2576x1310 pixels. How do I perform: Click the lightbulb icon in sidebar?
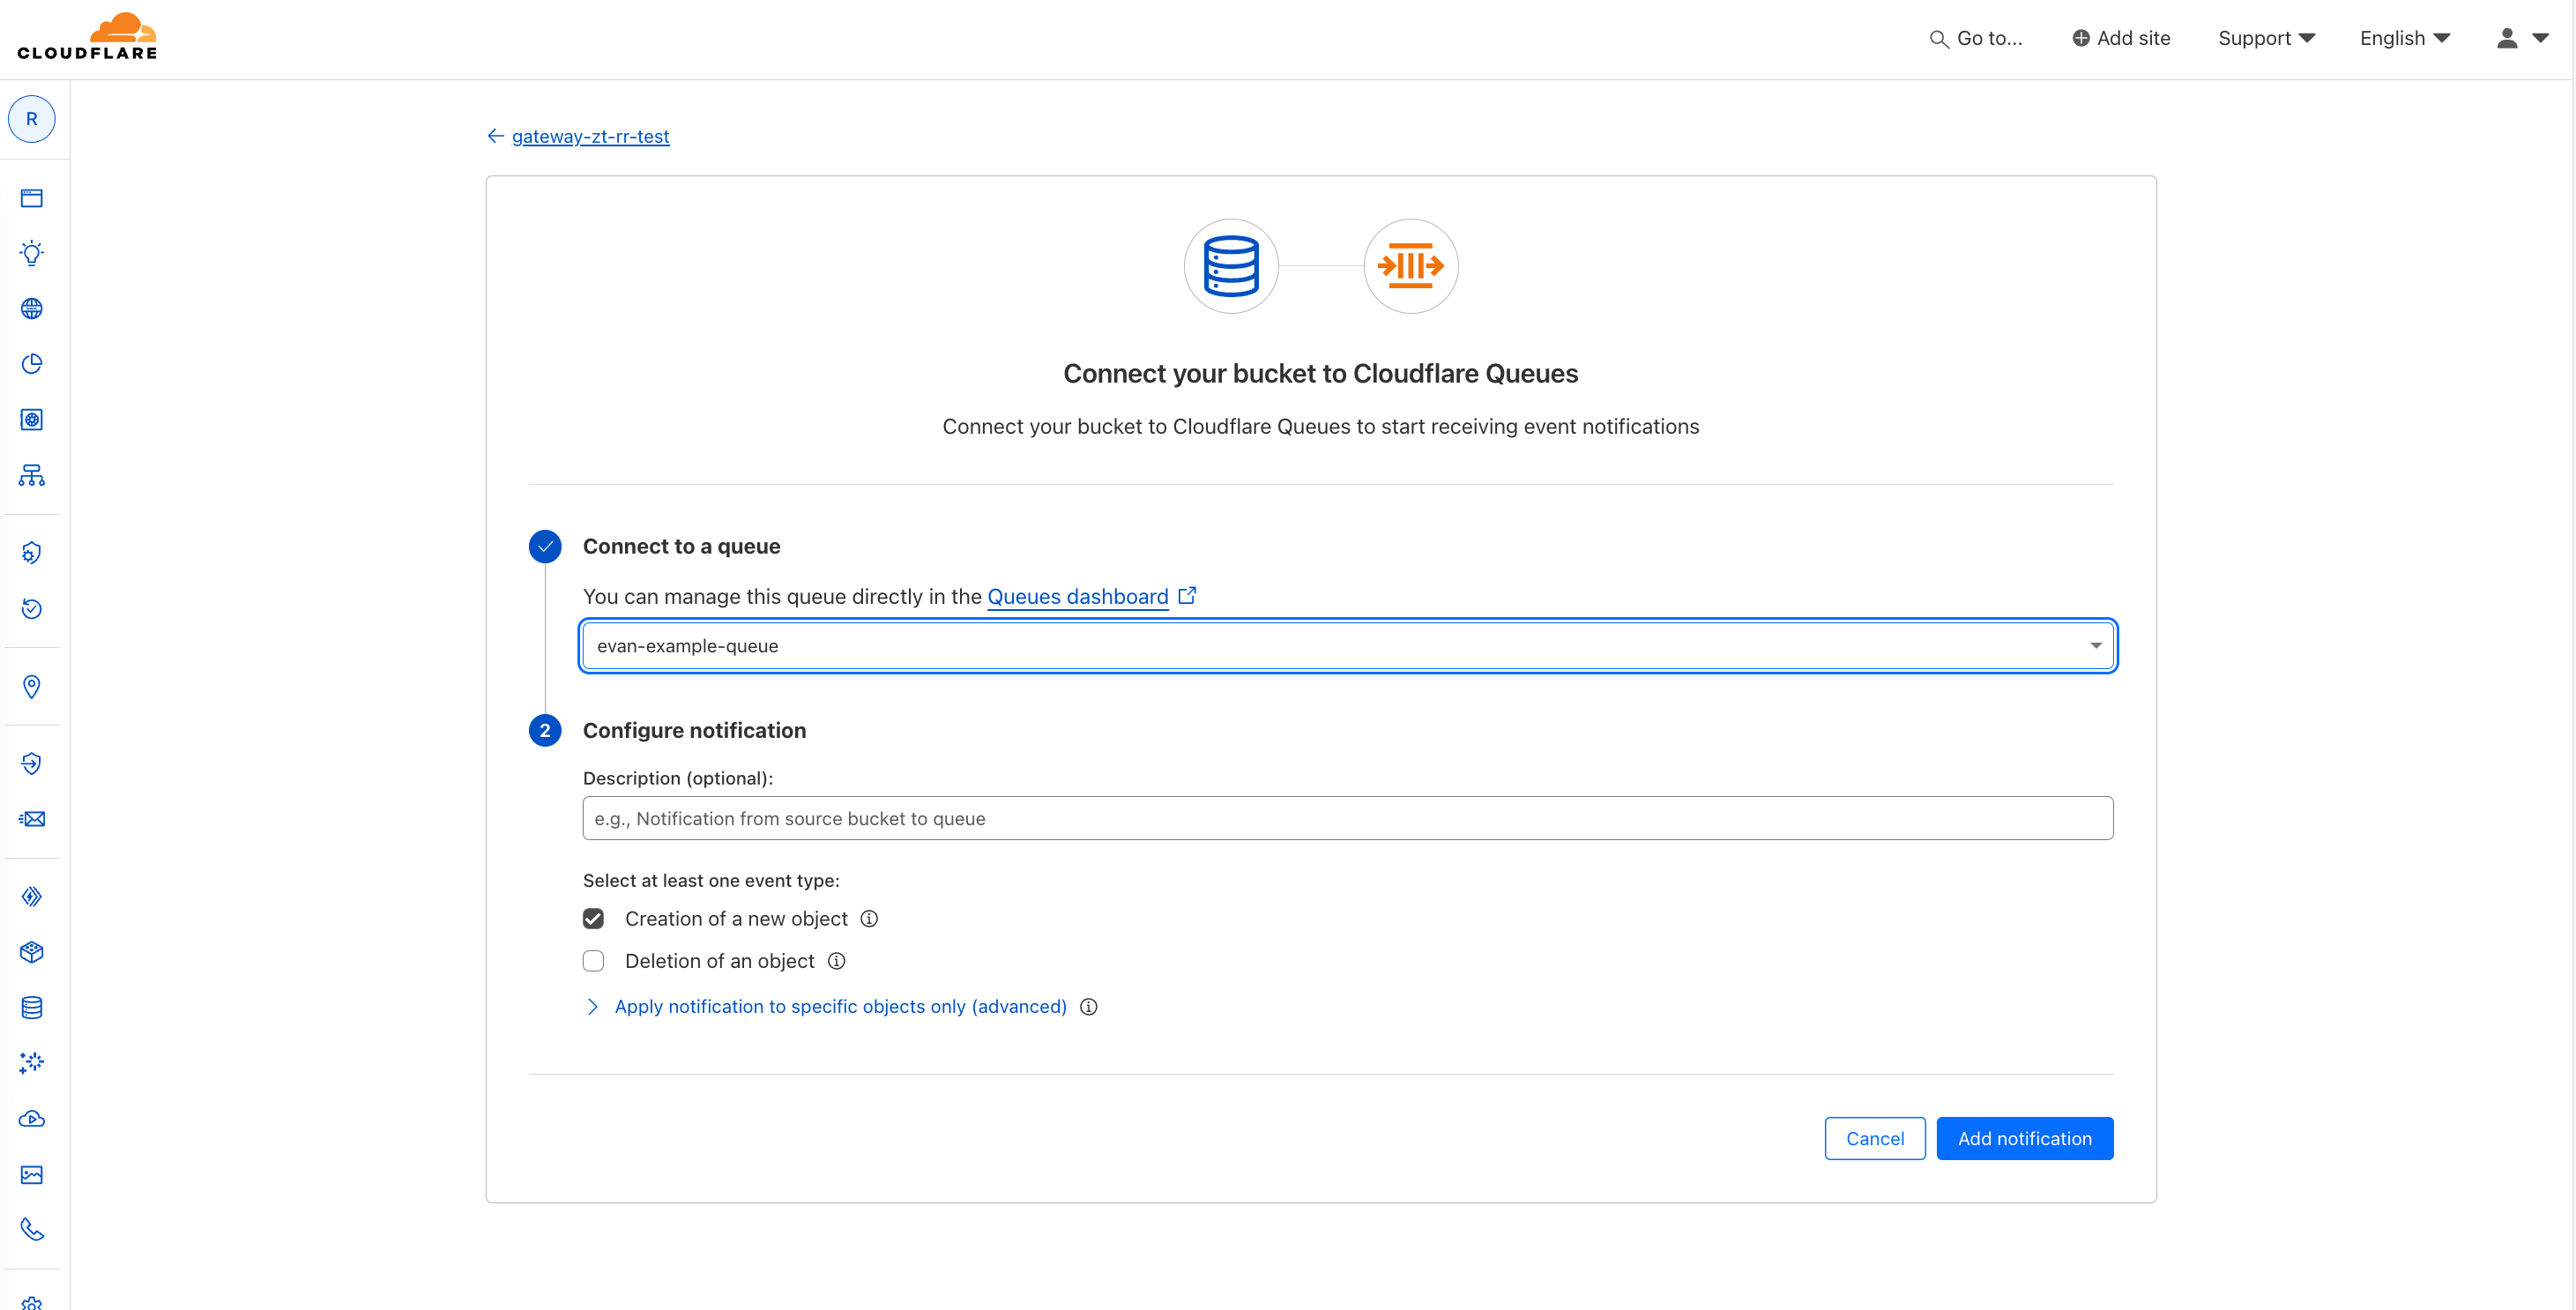[x=32, y=253]
